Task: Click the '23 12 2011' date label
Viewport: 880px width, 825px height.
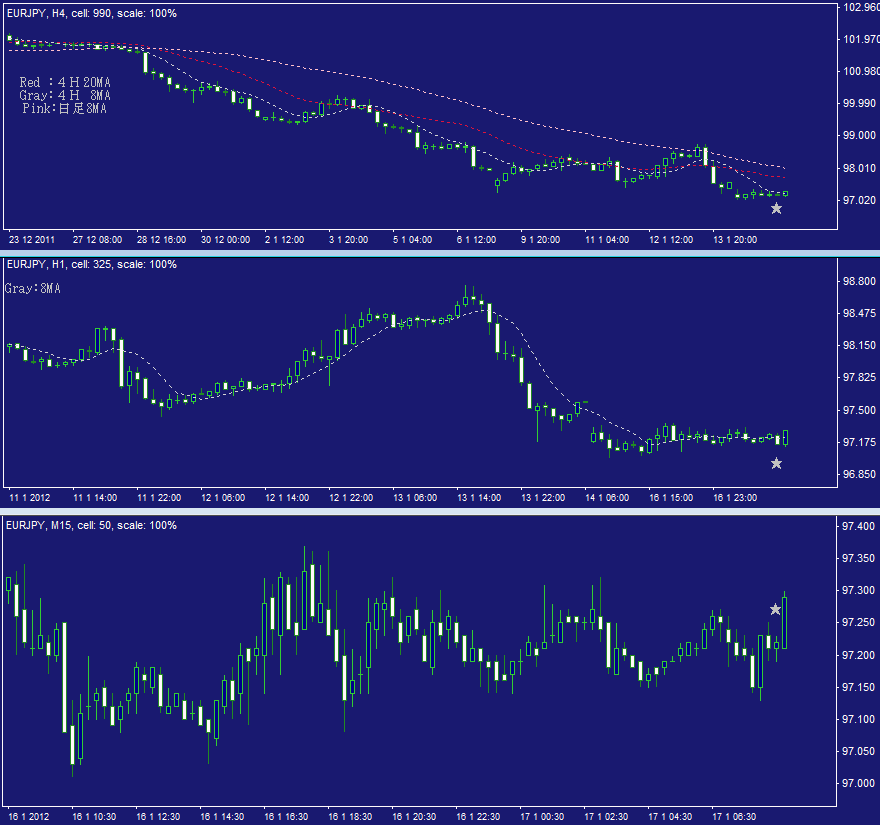Action: tap(32, 240)
